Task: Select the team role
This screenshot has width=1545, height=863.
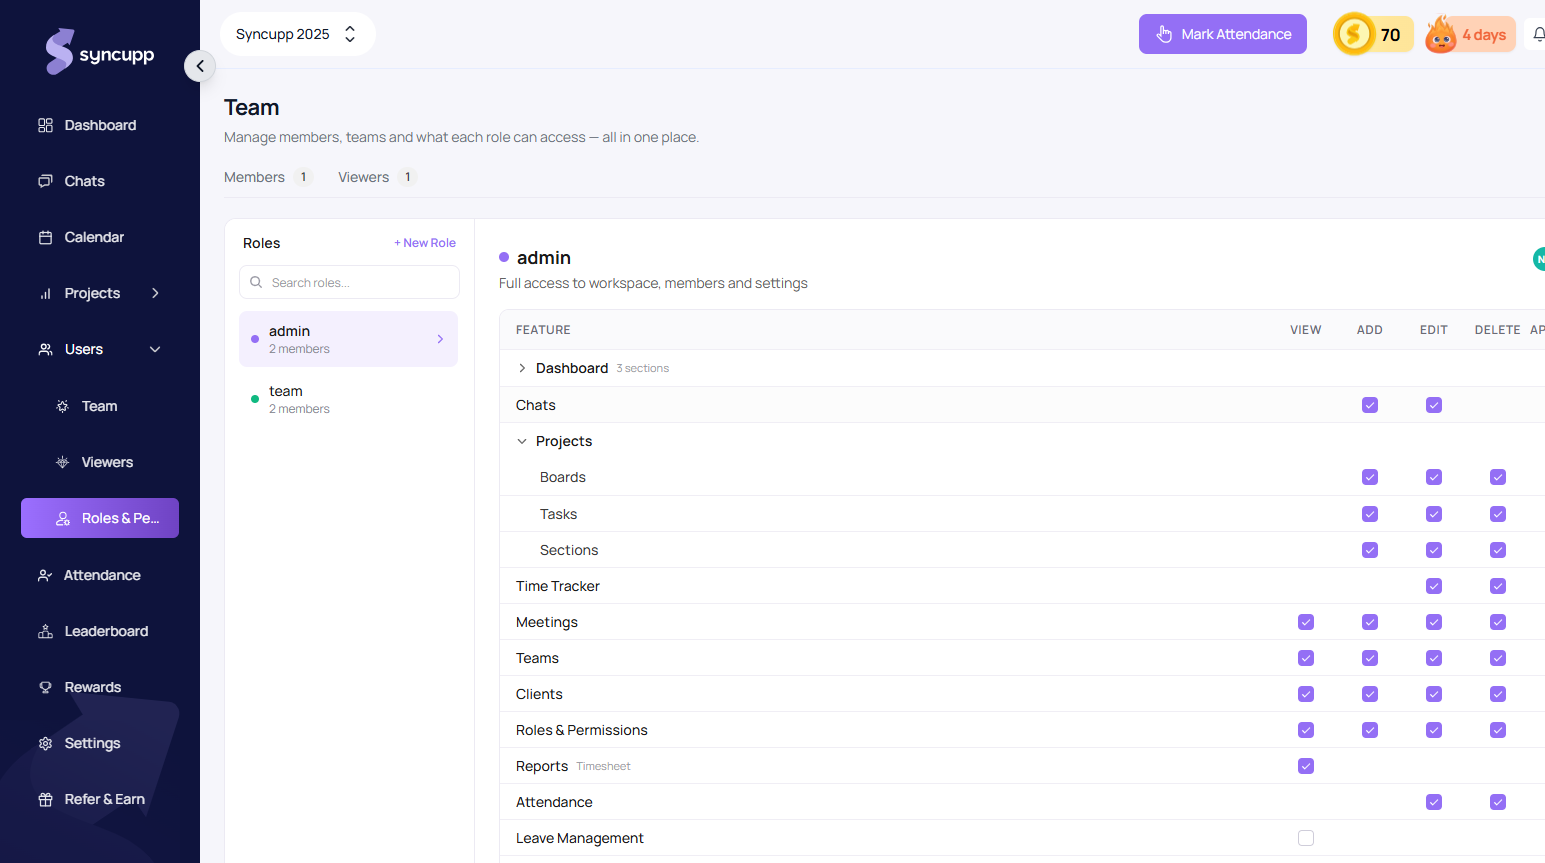Action: pos(348,399)
